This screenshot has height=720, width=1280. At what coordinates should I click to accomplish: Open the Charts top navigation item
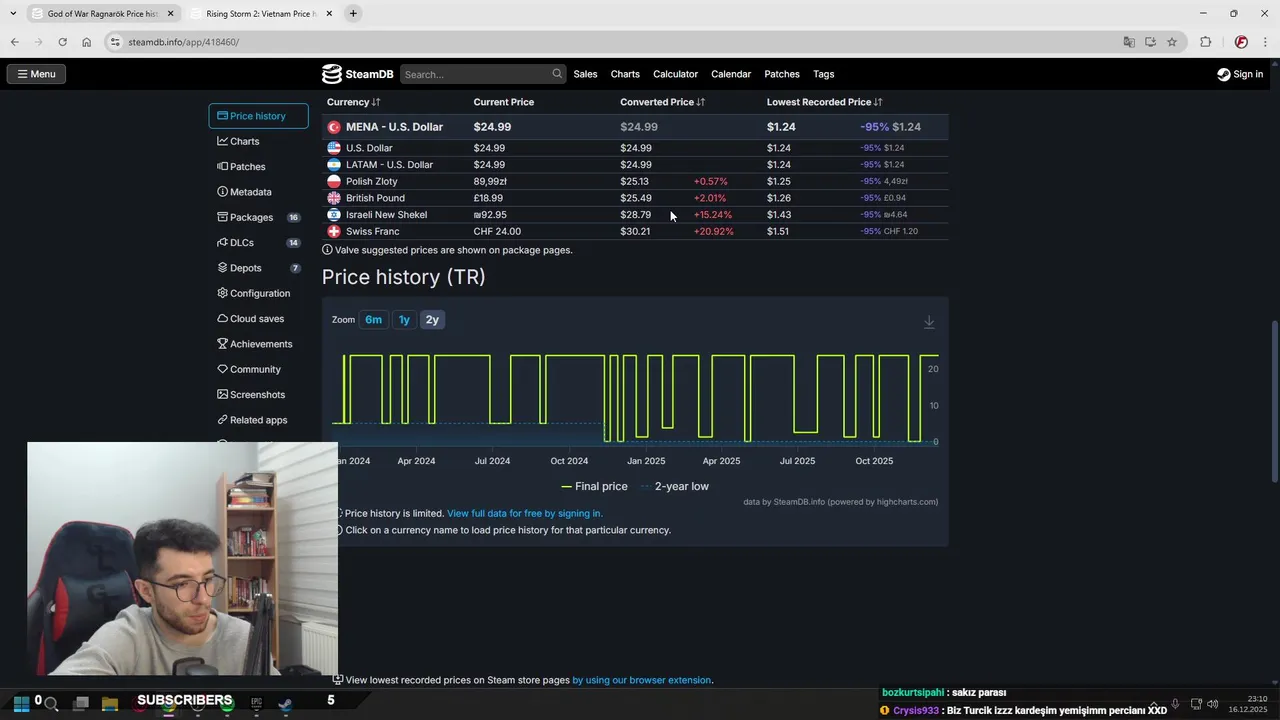[x=625, y=74]
